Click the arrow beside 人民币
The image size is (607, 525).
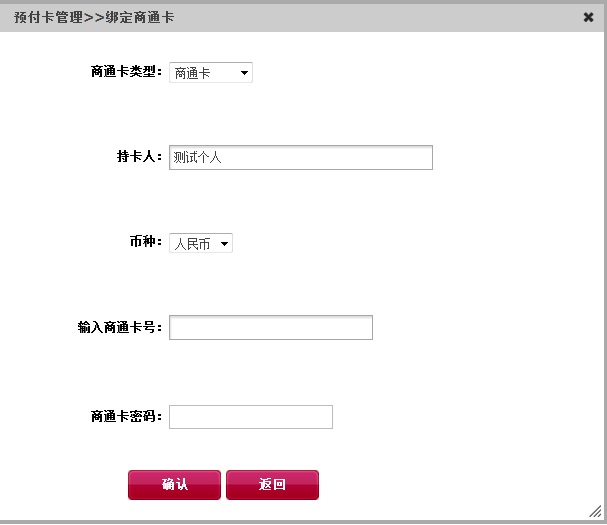pos(224,244)
